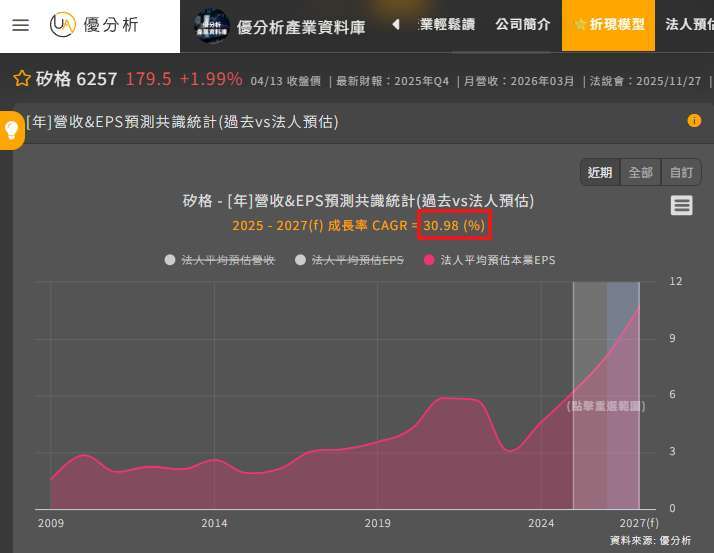Add 矽格 to favorites with star
Viewport: 714px width, 553px height.
click(21, 79)
